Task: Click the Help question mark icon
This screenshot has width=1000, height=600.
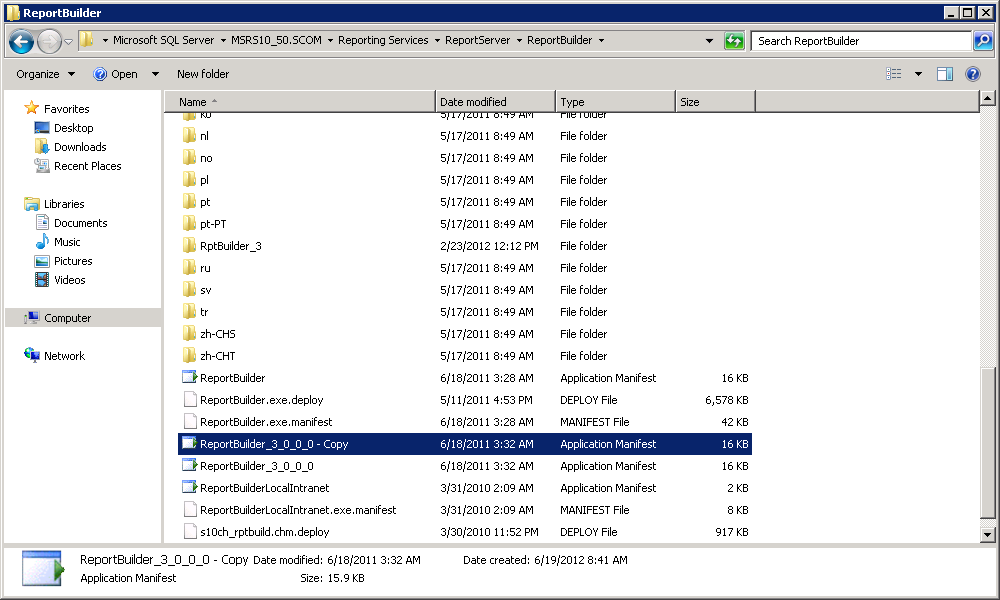Action: (x=973, y=74)
